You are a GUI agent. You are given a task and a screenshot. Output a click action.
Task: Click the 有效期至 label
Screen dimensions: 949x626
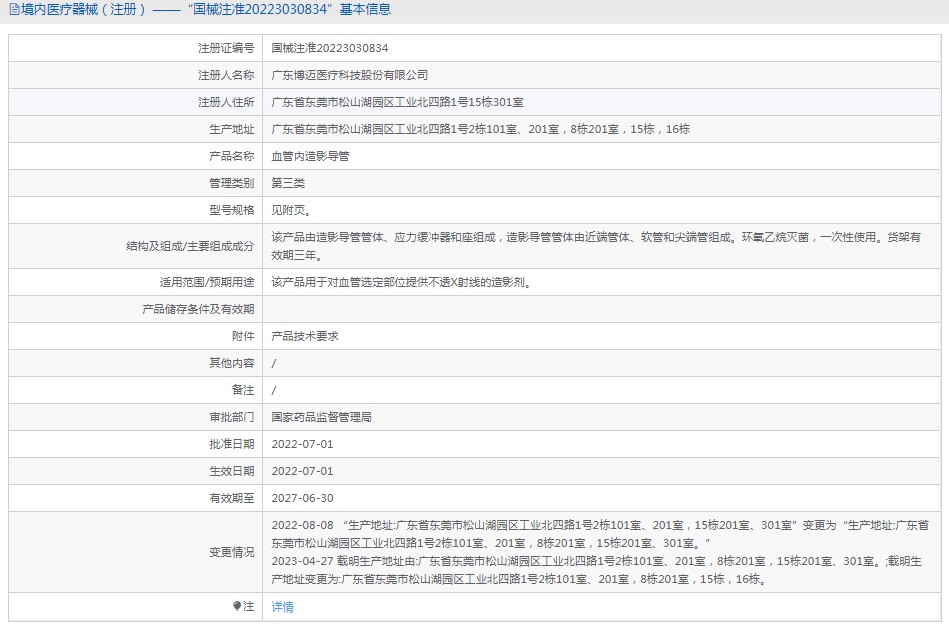pyautogui.click(x=232, y=498)
